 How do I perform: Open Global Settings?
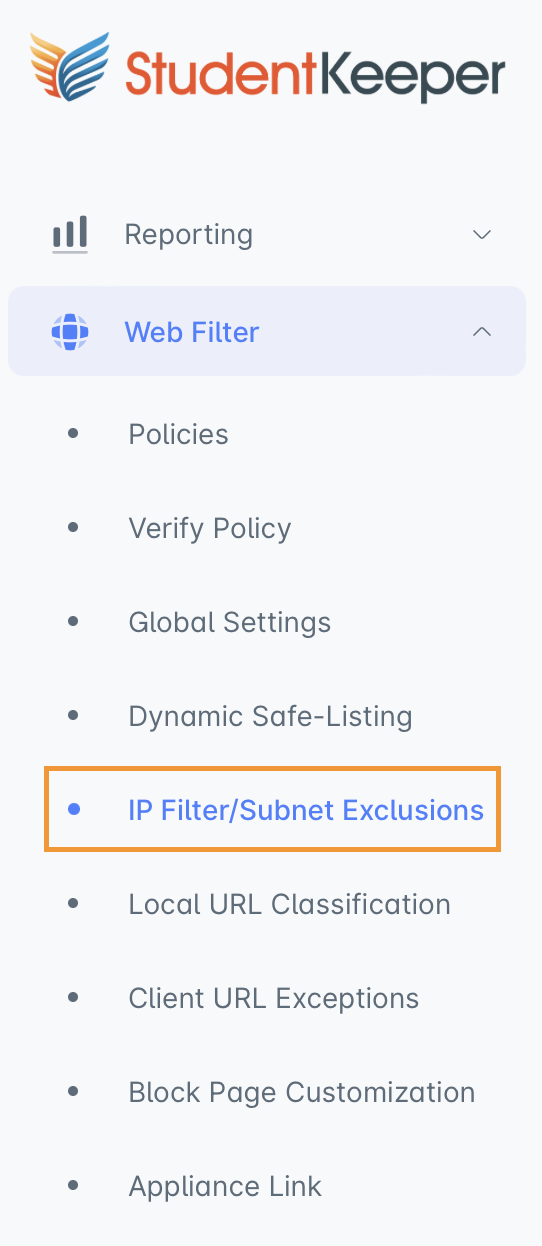click(x=230, y=622)
